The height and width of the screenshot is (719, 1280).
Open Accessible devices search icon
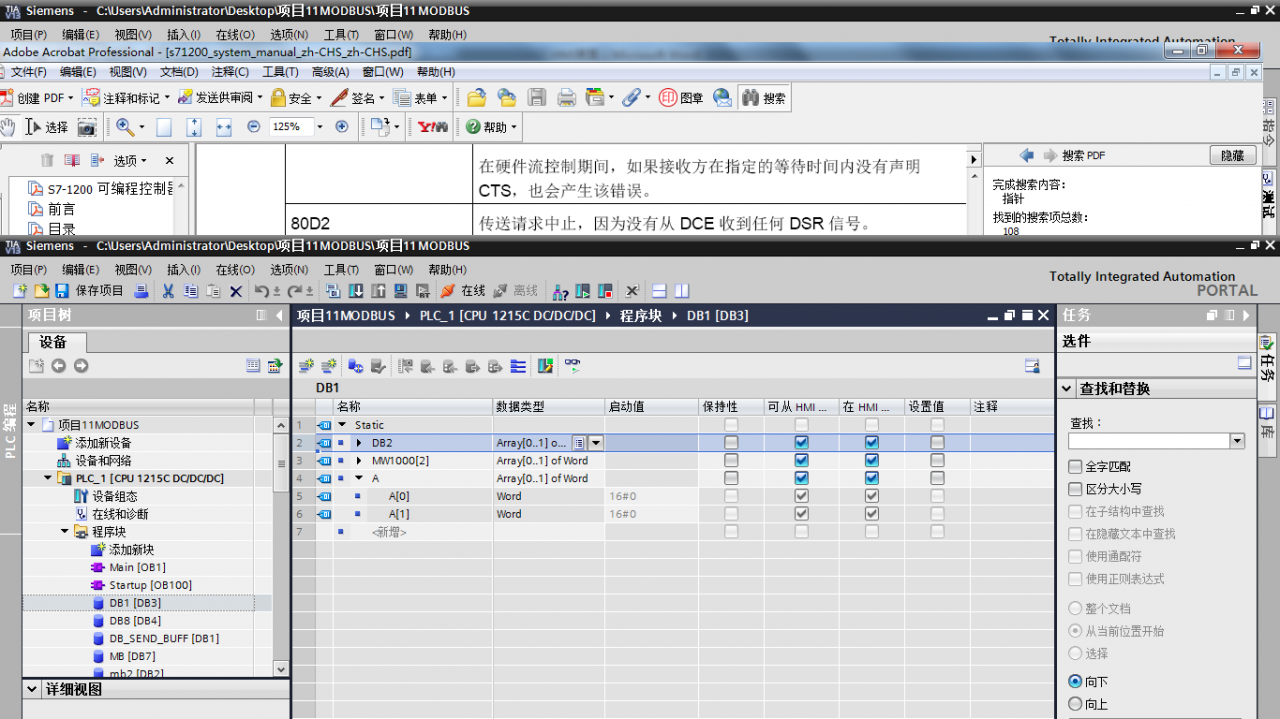coord(558,290)
